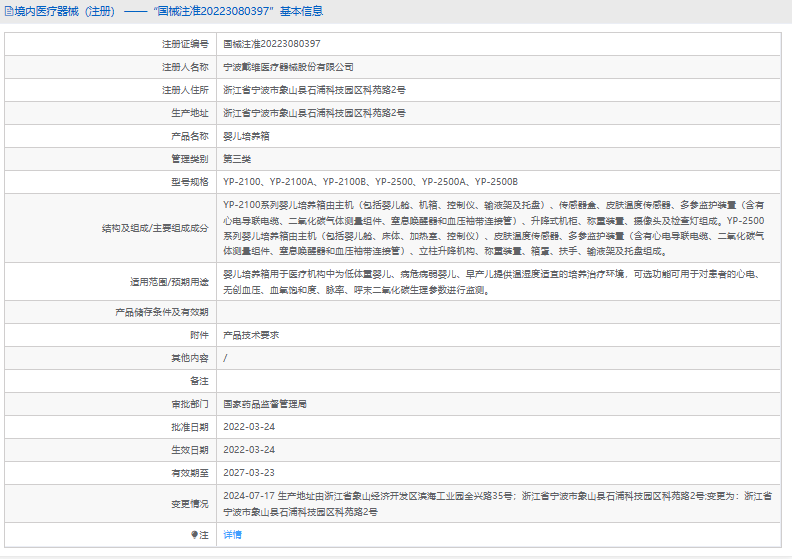792x559 pixels.
Task: Click the model specification row YP-2100 values
Action: tap(370, 182)
